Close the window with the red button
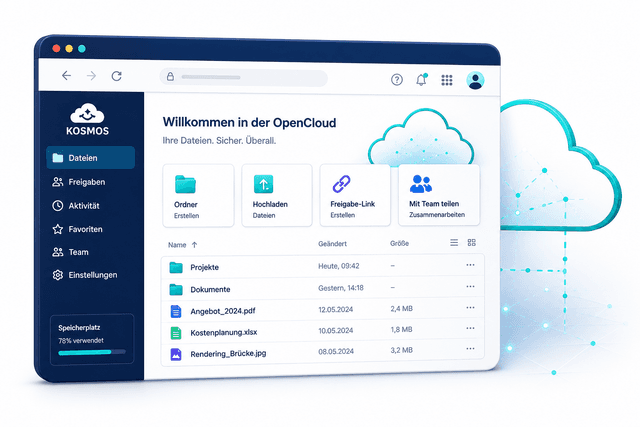 coord(56,48)
